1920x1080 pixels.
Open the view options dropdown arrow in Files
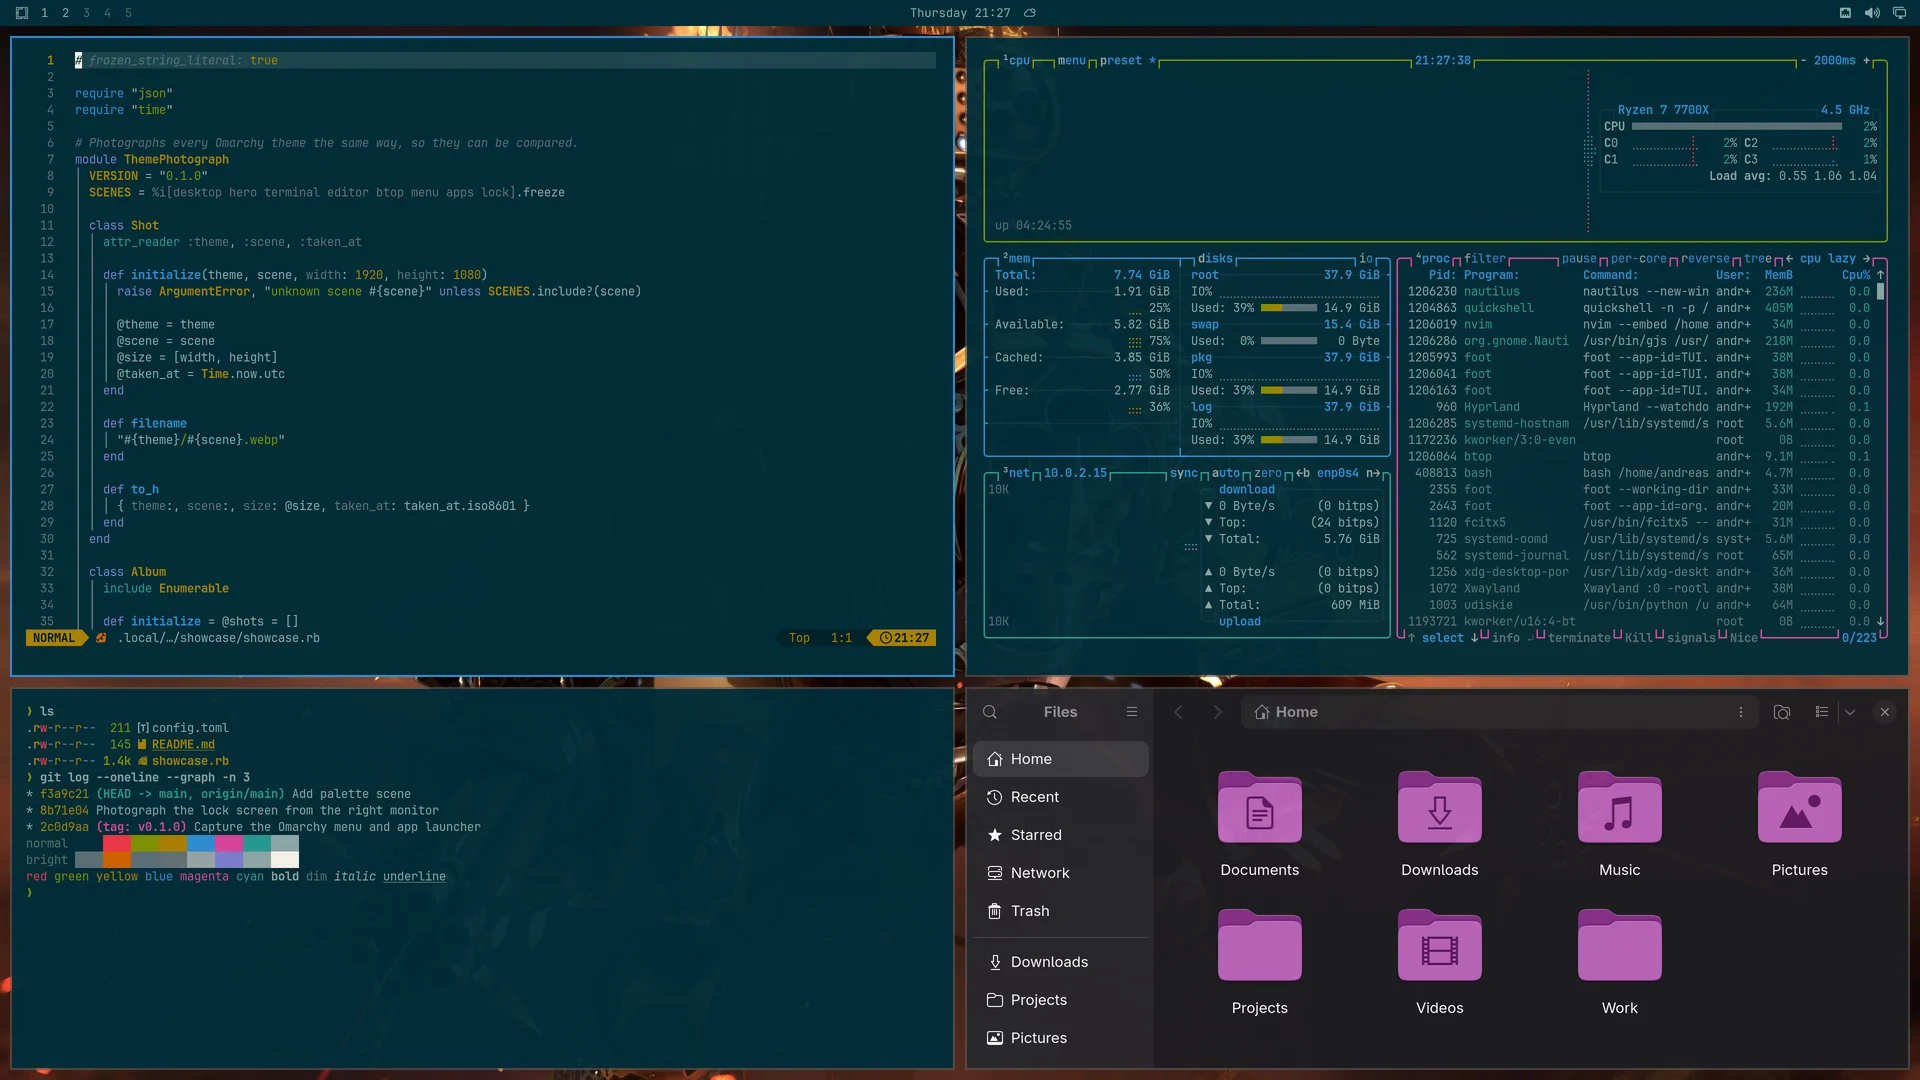(1850, 712)
